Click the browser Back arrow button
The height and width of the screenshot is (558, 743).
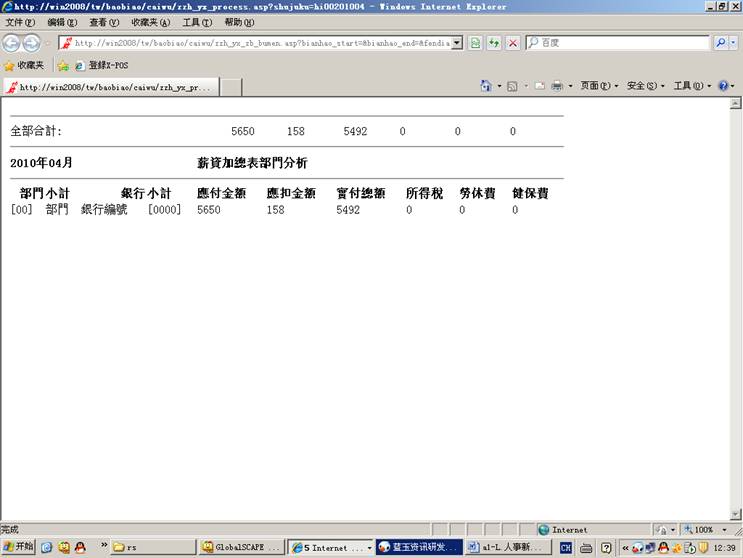click(x=12, y=43)
